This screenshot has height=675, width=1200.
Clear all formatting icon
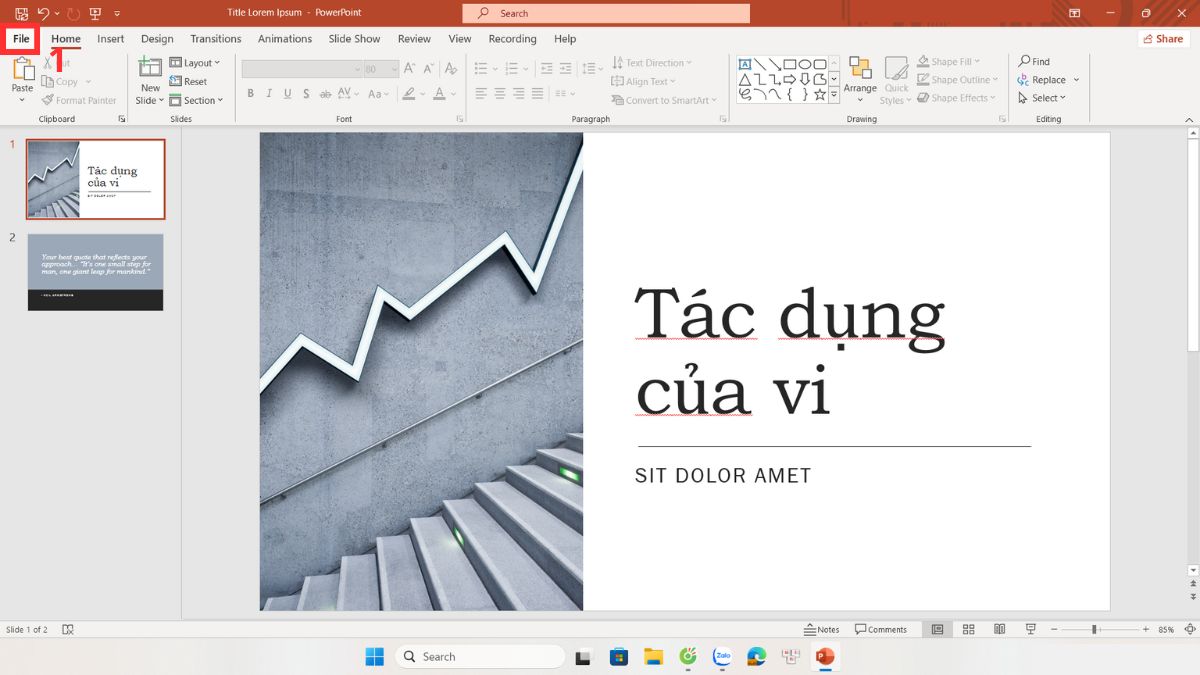click(x=451, y=69)
